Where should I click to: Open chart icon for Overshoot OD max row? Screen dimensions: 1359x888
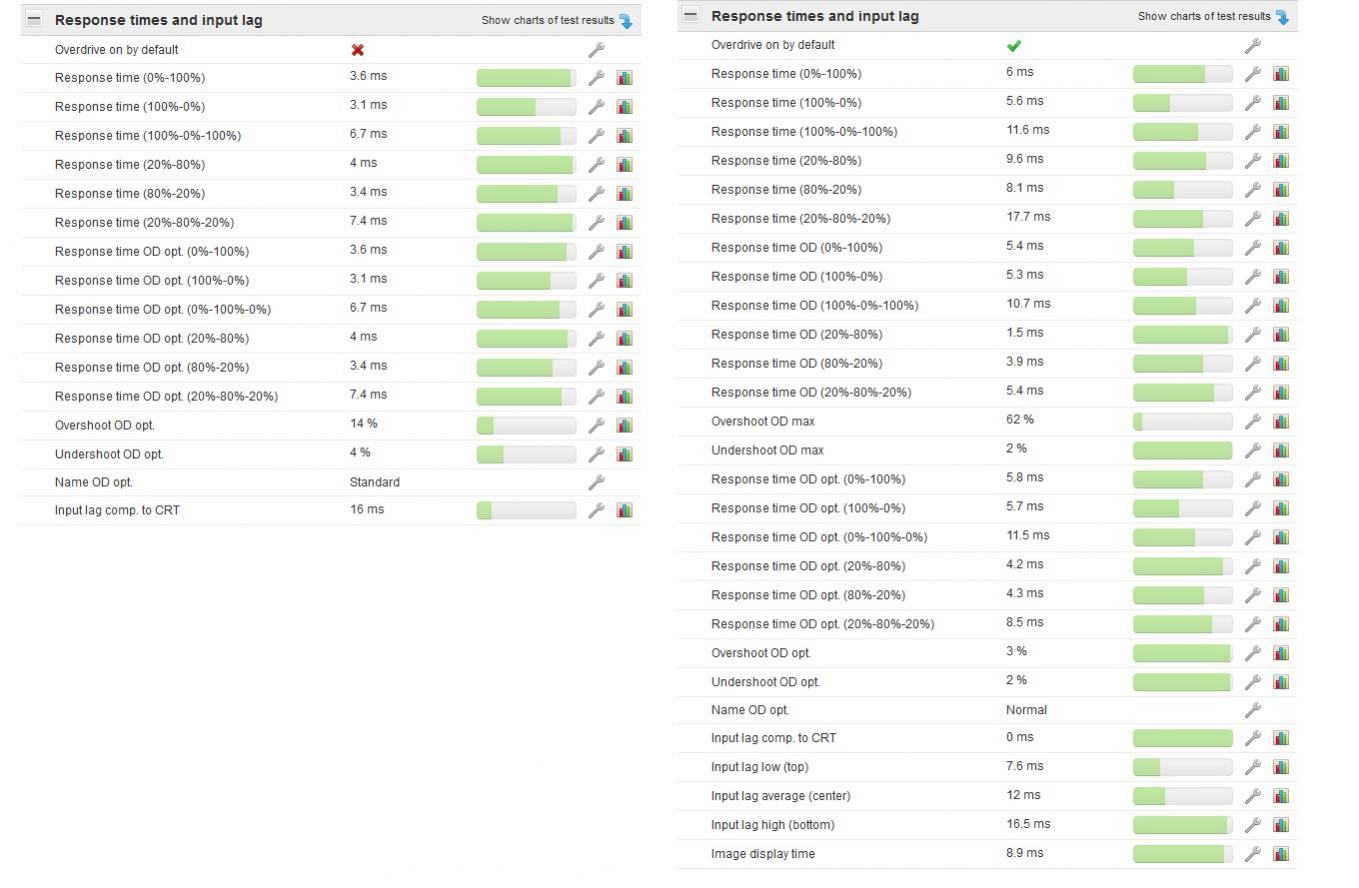(x=1280, y=421)
